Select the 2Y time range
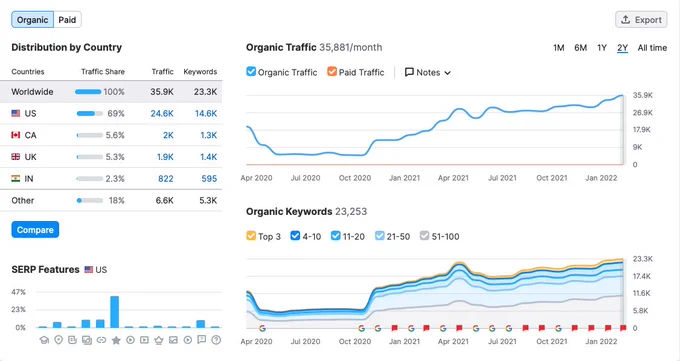This screenshot has height=361, width=680. [x=622, y=48]
